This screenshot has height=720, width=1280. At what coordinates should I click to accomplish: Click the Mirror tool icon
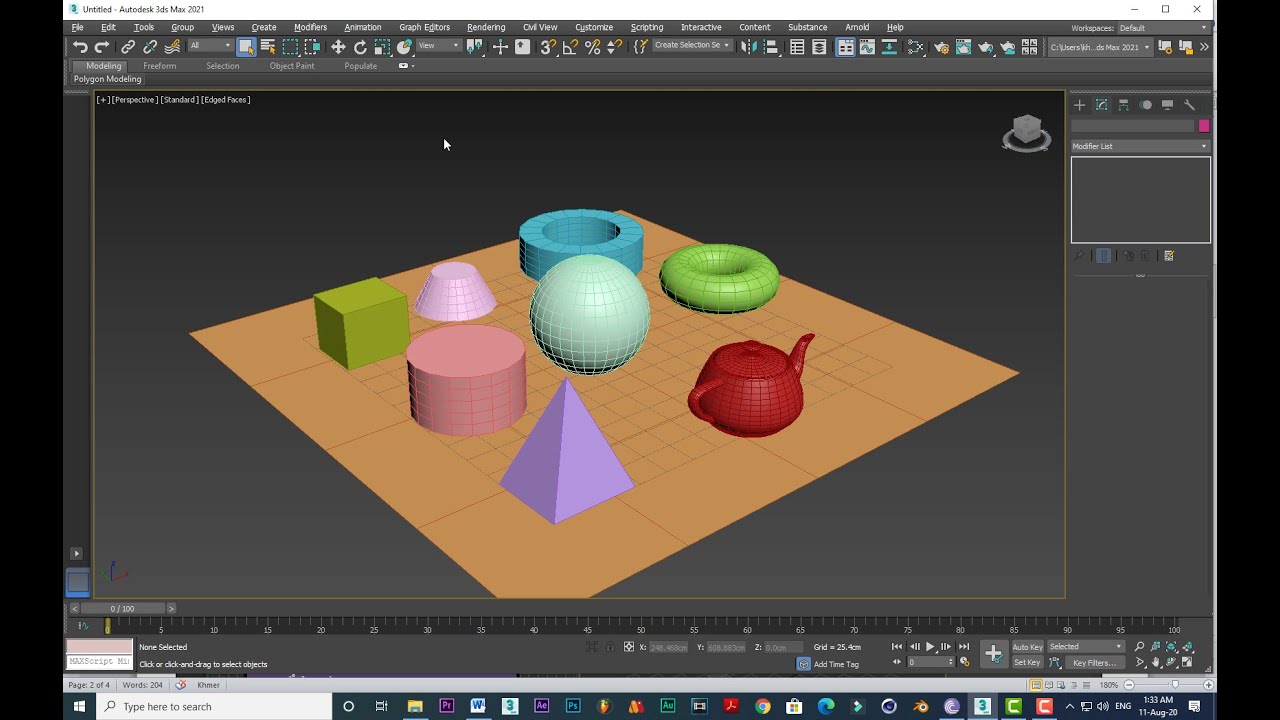[x=748, y=47]
